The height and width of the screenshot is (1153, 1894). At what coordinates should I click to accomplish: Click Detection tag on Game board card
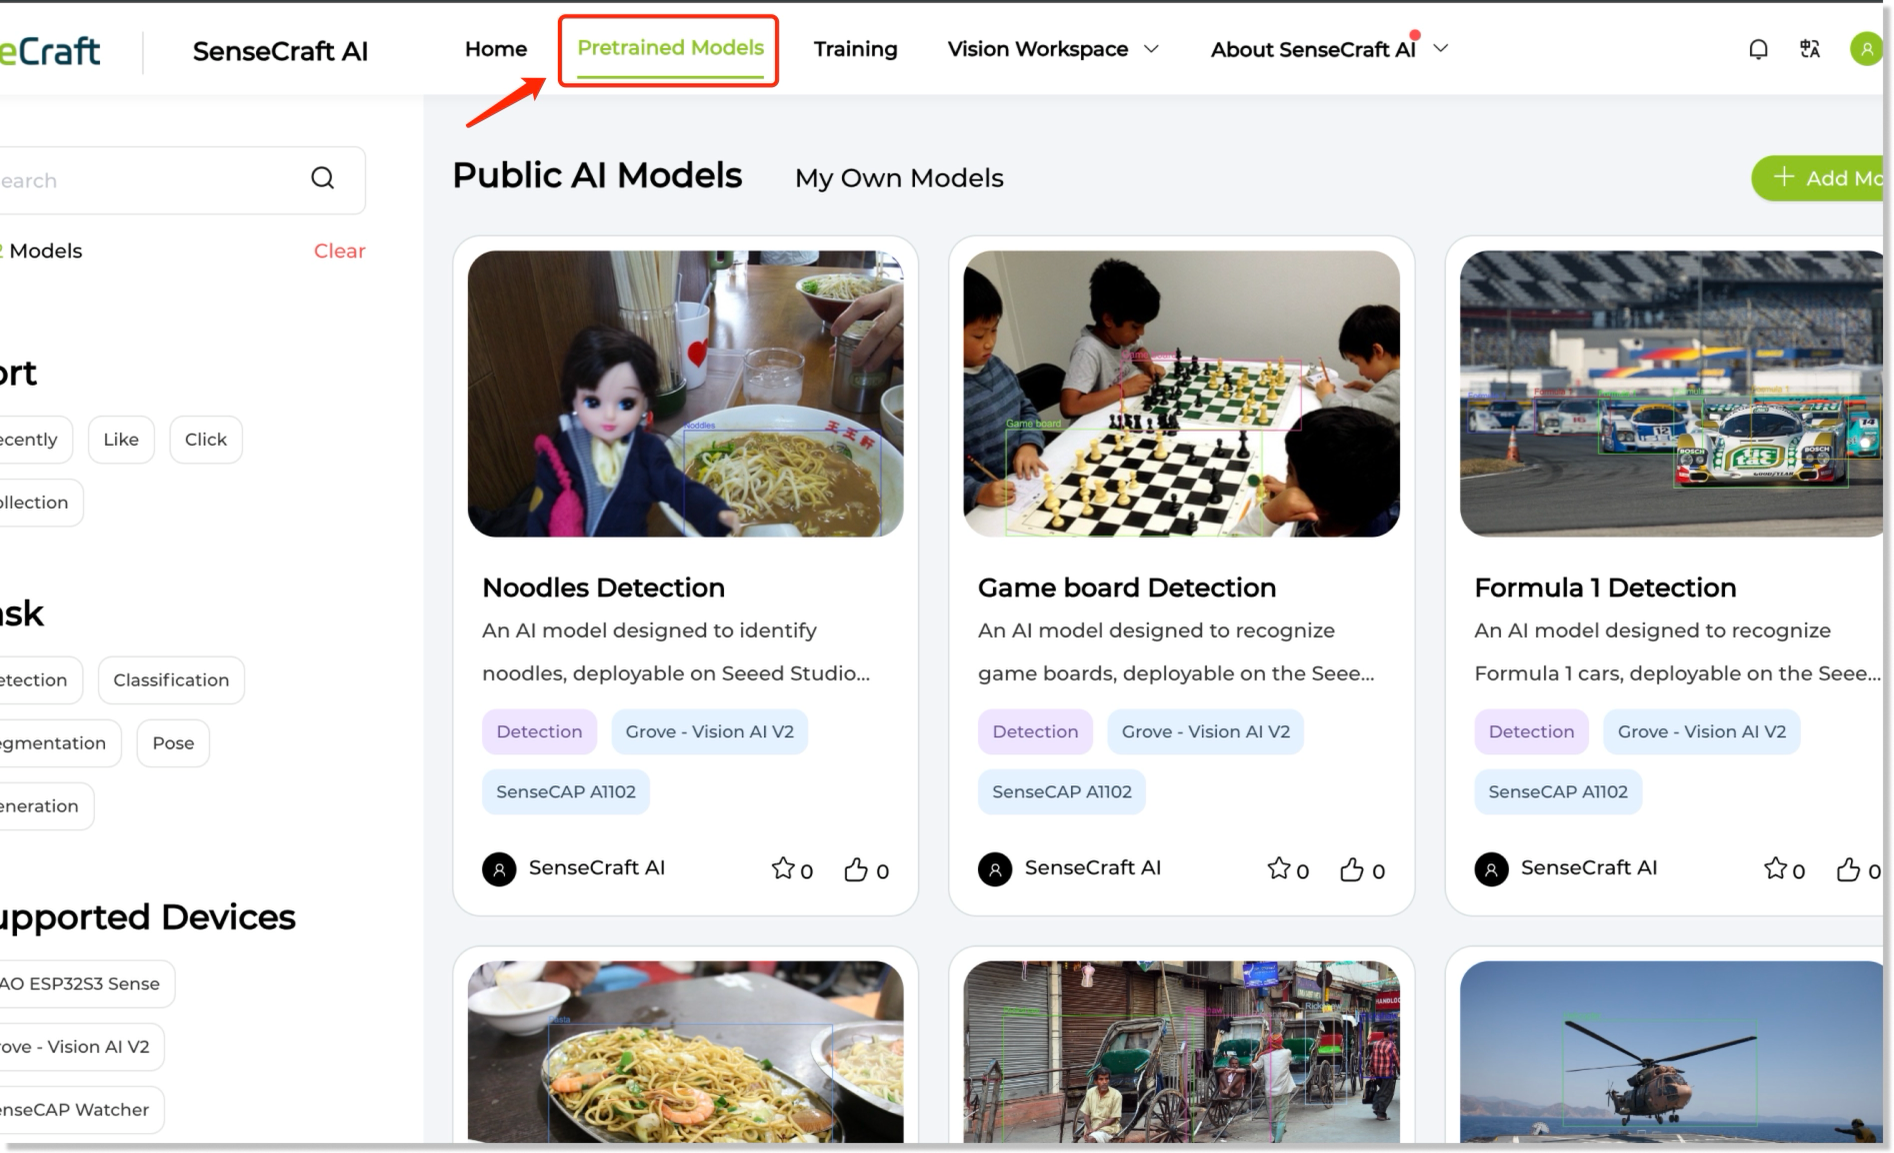click(1035, 732)
